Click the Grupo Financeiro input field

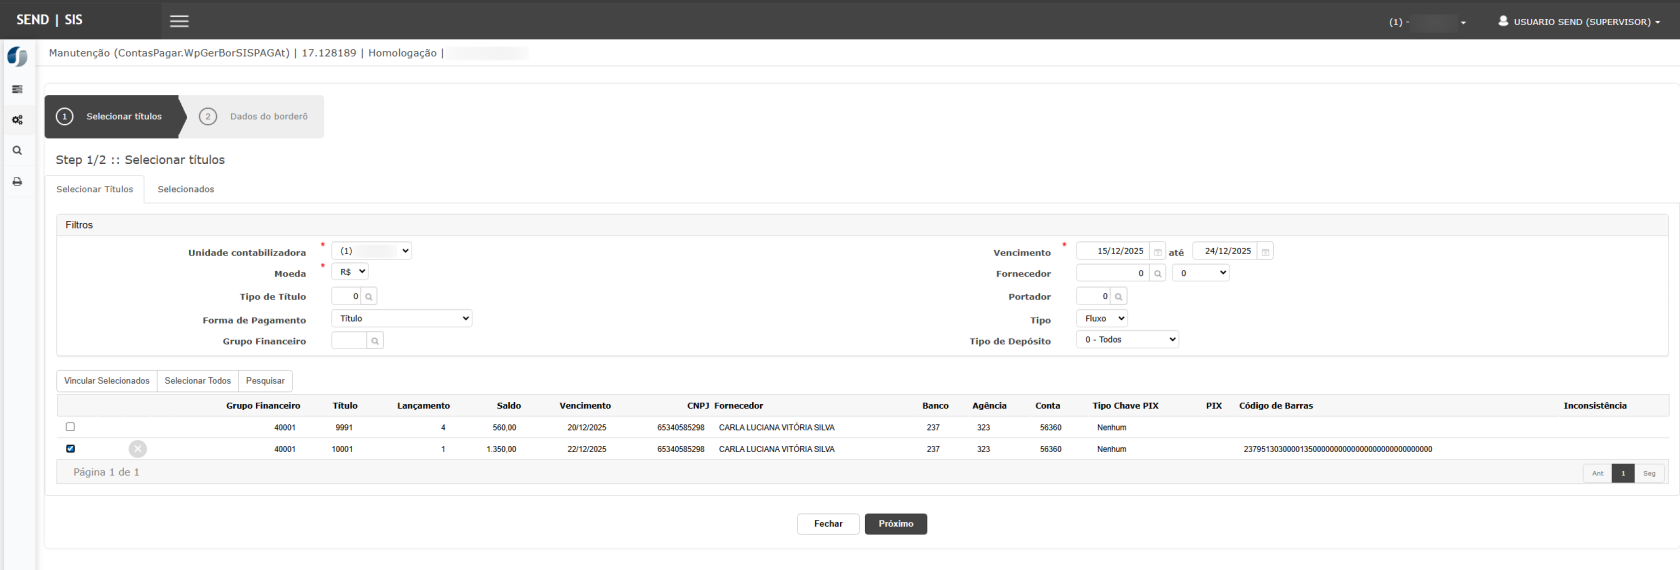[349, 341]
